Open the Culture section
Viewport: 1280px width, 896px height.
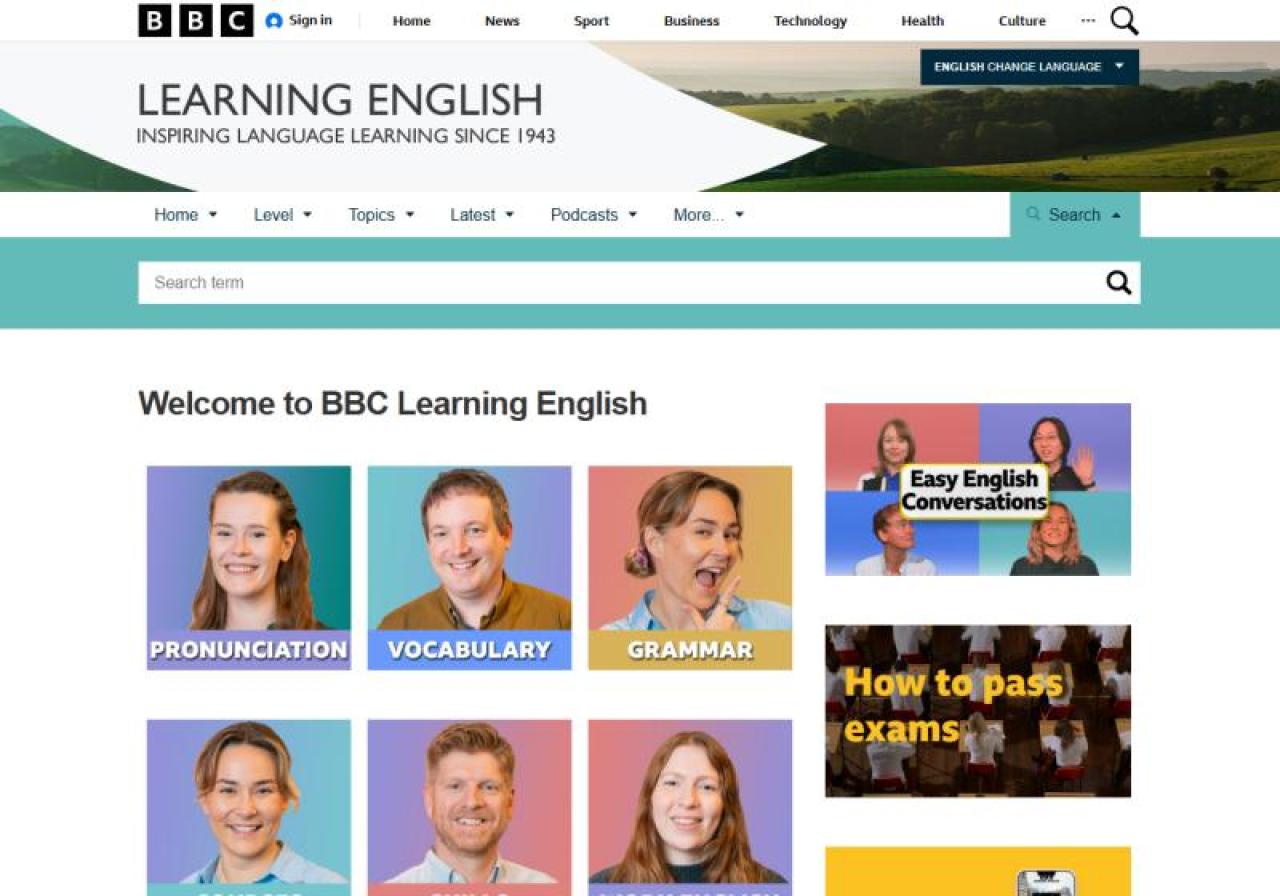pos(1022,21)
